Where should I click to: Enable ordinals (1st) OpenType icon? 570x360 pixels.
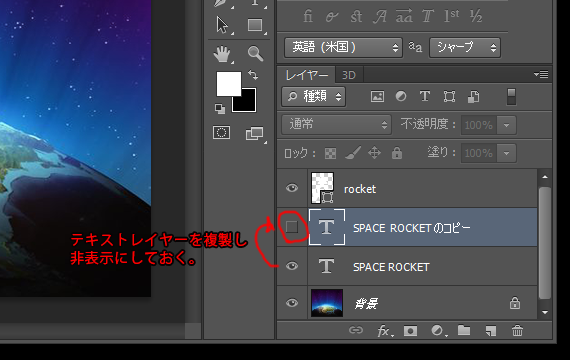tap(451, 16)
